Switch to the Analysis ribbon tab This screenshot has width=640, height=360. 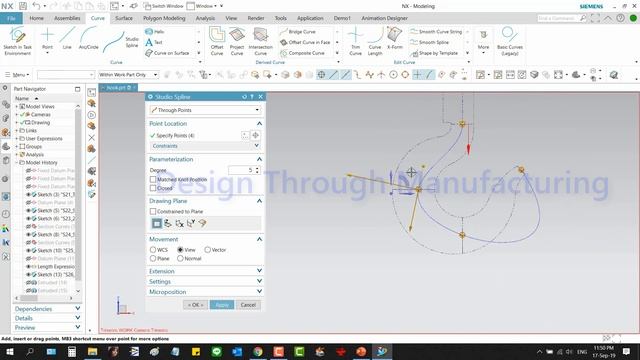205,18
